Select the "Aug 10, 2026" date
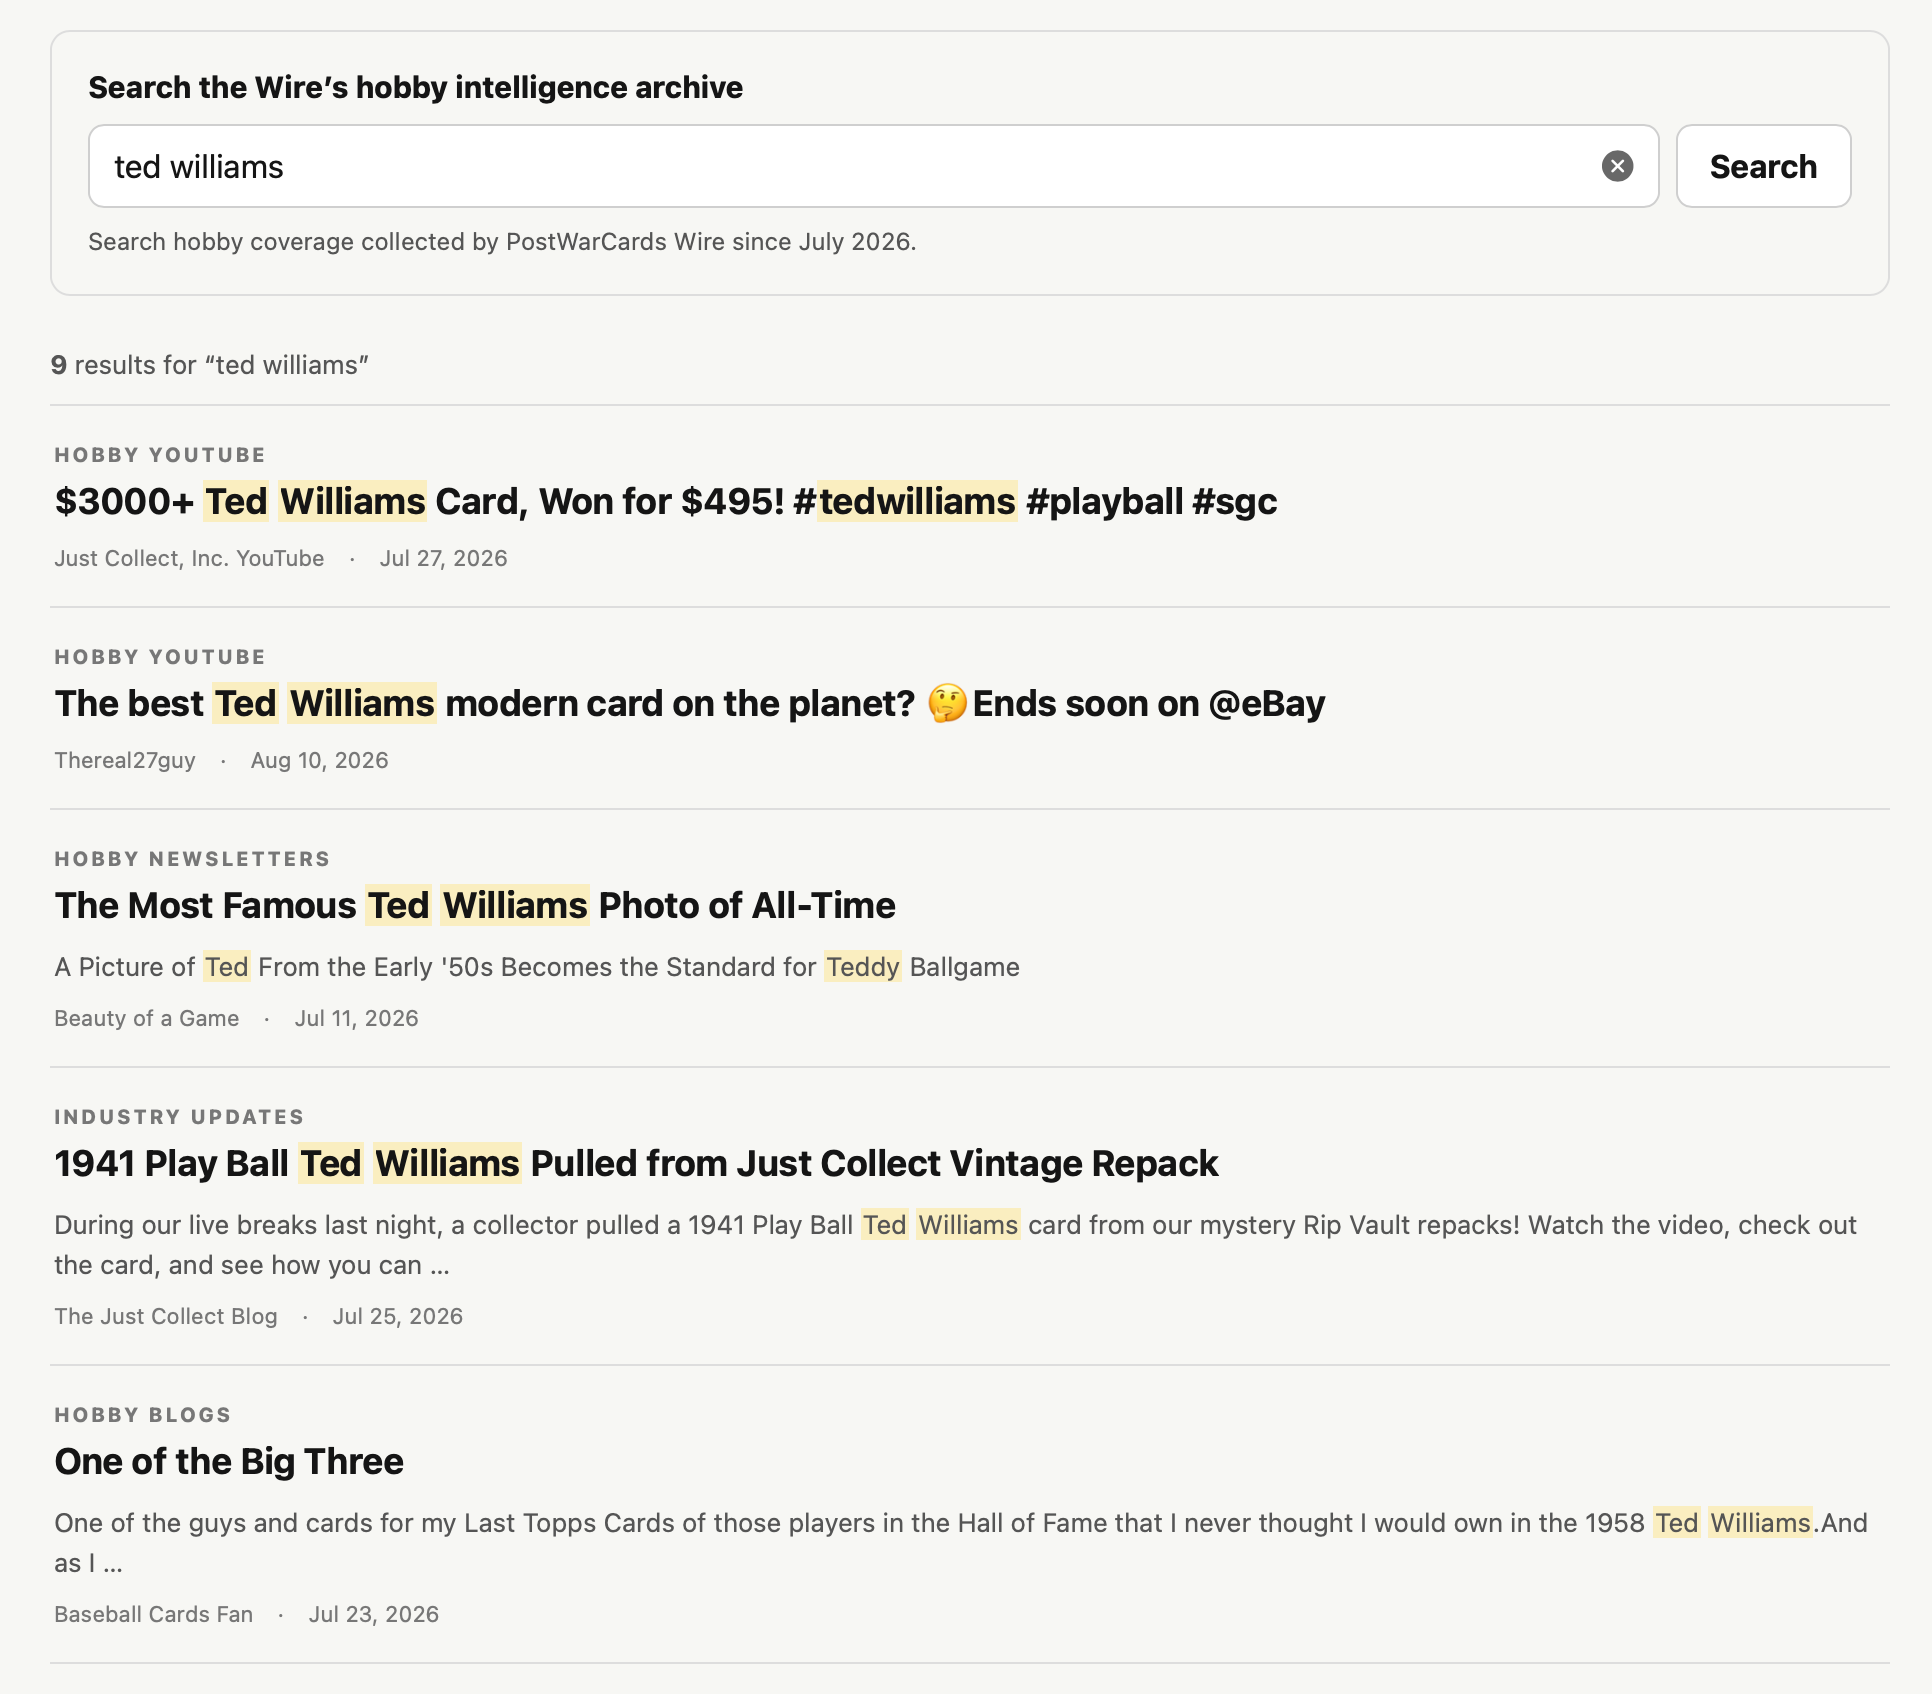1932x1694 pixels. [x=319, y=760]
